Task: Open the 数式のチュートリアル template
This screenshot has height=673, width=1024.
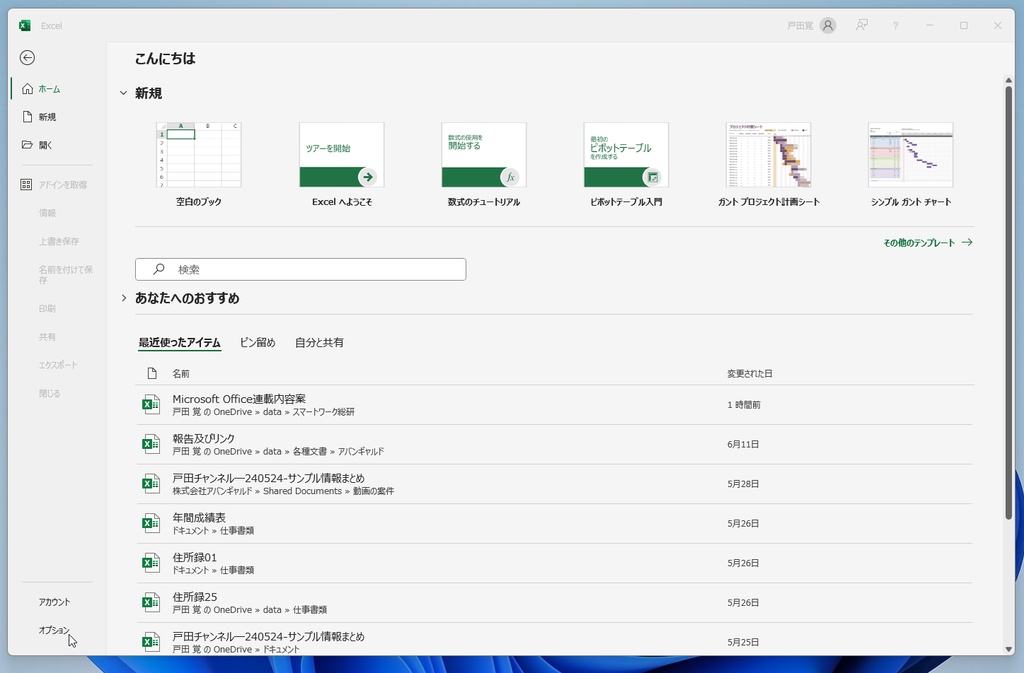Action: (484, 164)
